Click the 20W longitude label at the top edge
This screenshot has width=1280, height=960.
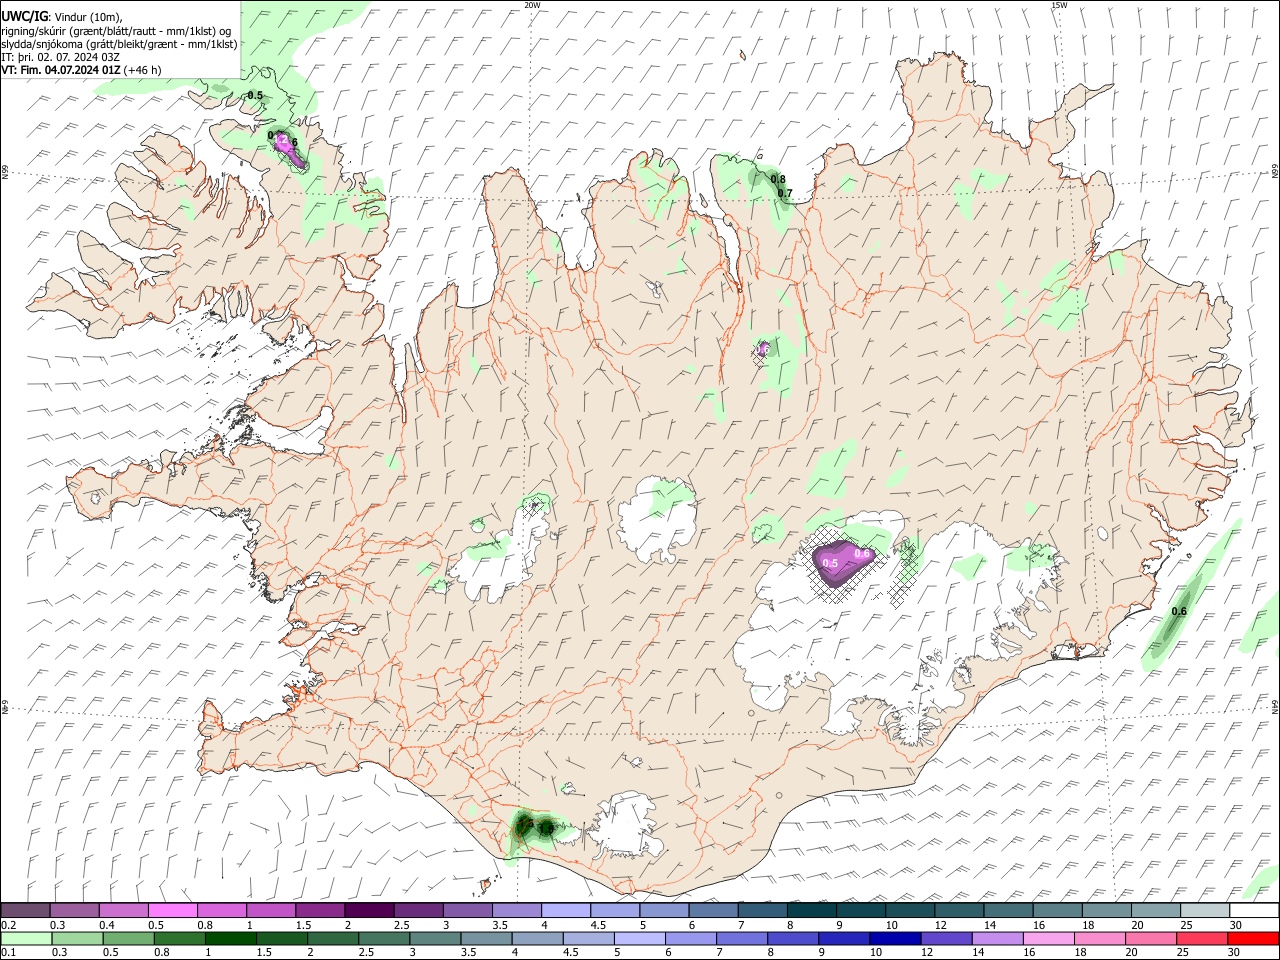(532, 5)
